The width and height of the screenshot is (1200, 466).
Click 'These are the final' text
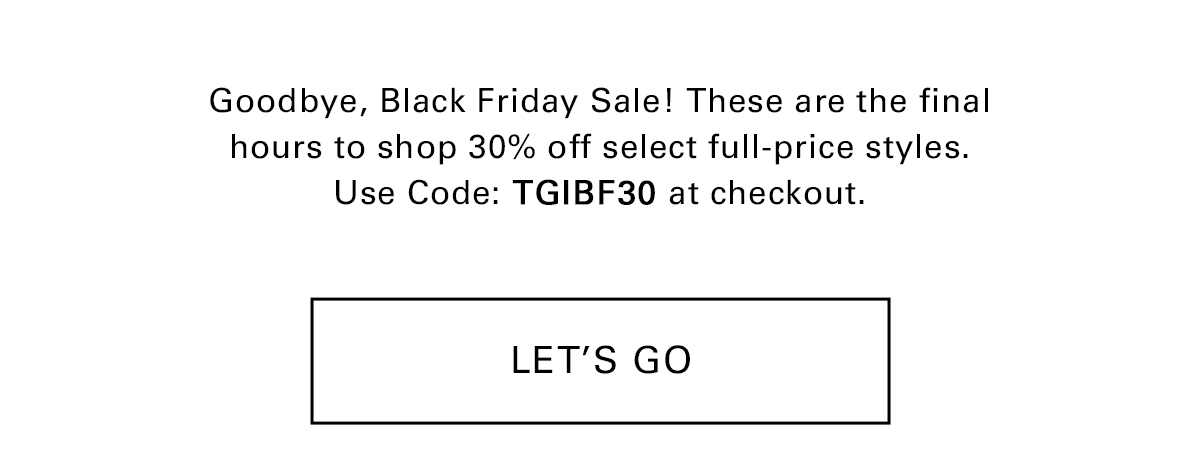pos(840,102)
